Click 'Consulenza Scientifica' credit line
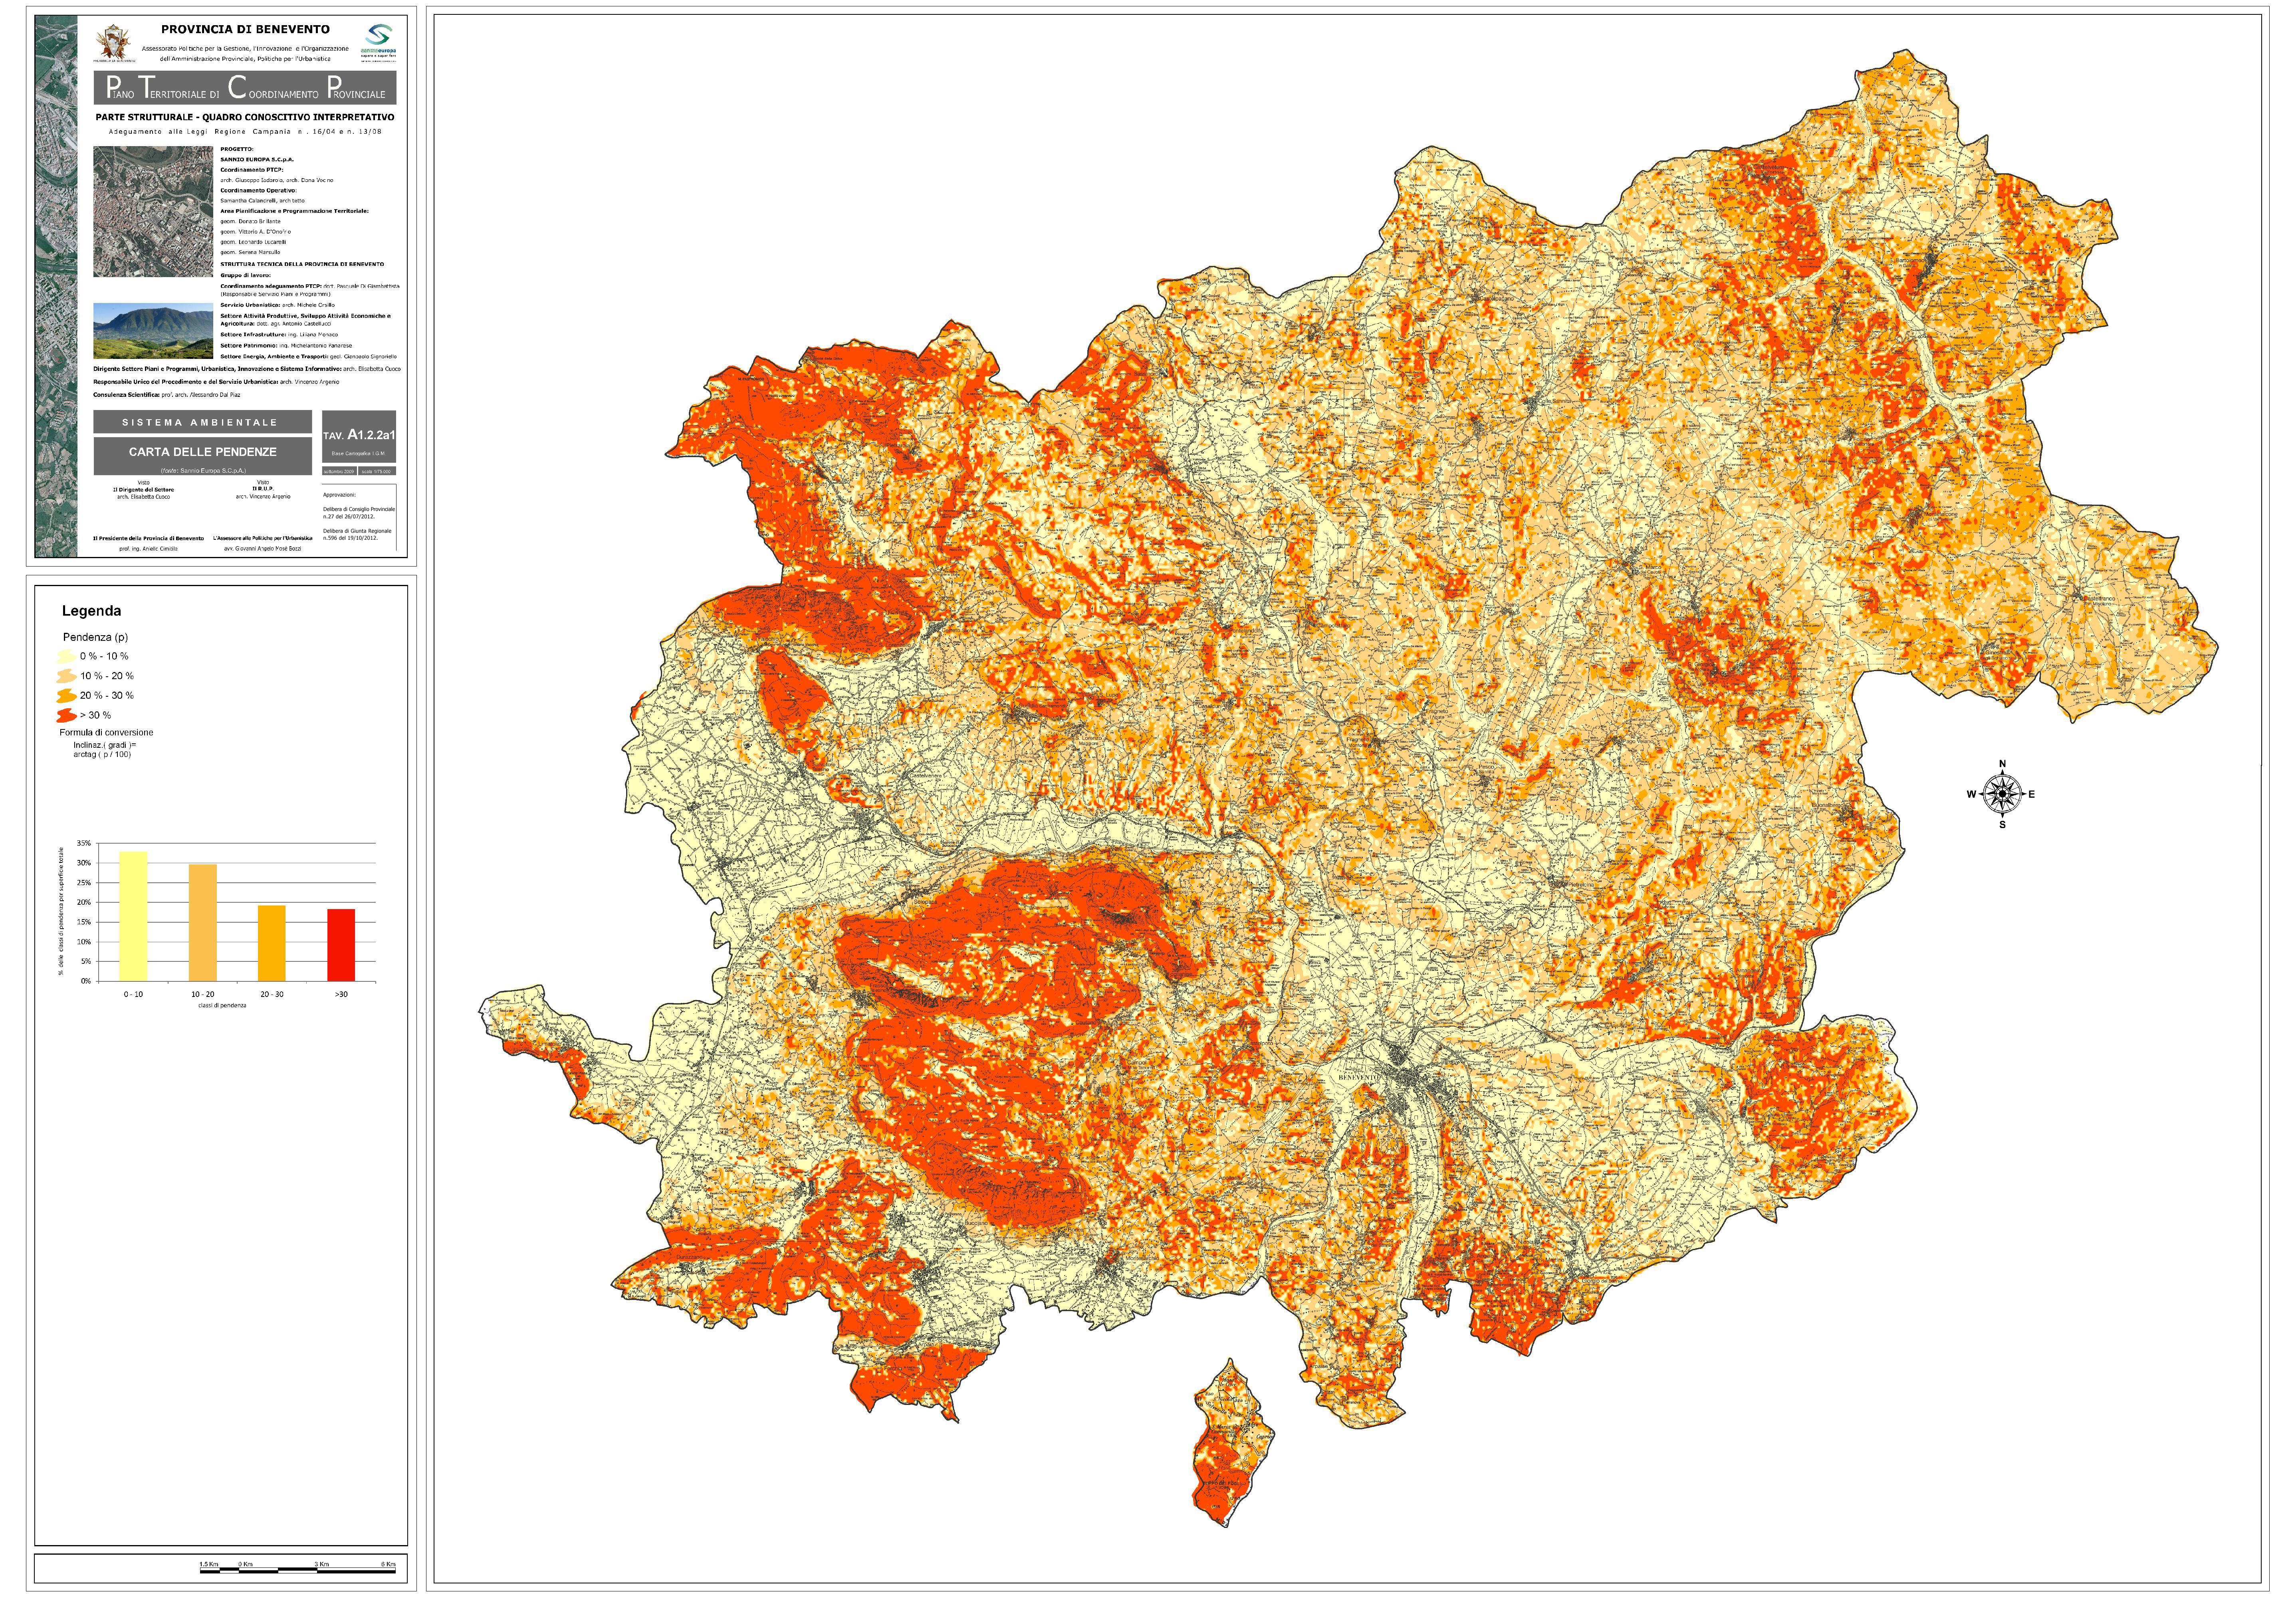 167,395
